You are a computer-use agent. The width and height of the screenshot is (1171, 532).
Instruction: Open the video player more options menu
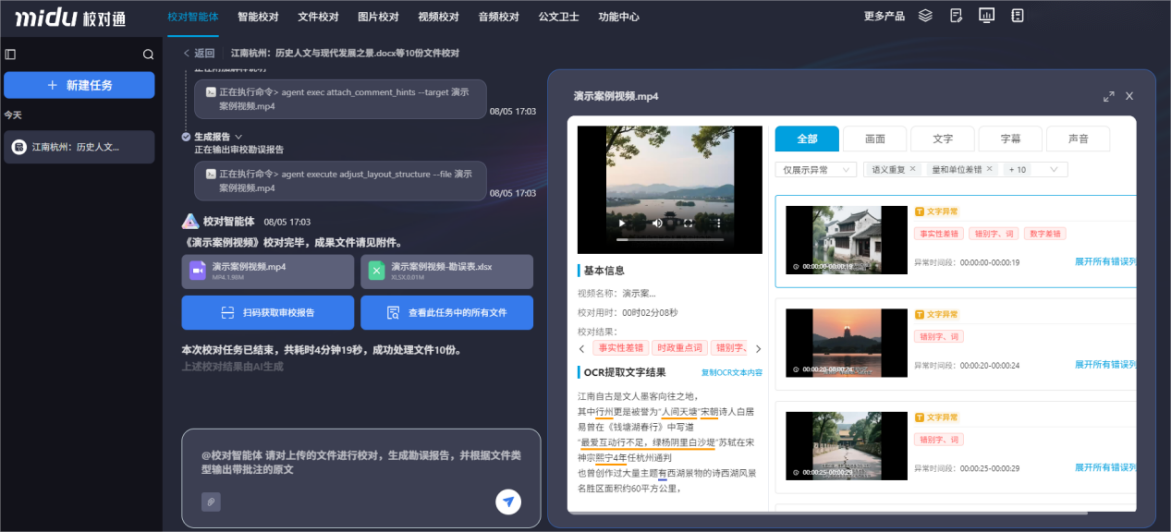(718, 223)
